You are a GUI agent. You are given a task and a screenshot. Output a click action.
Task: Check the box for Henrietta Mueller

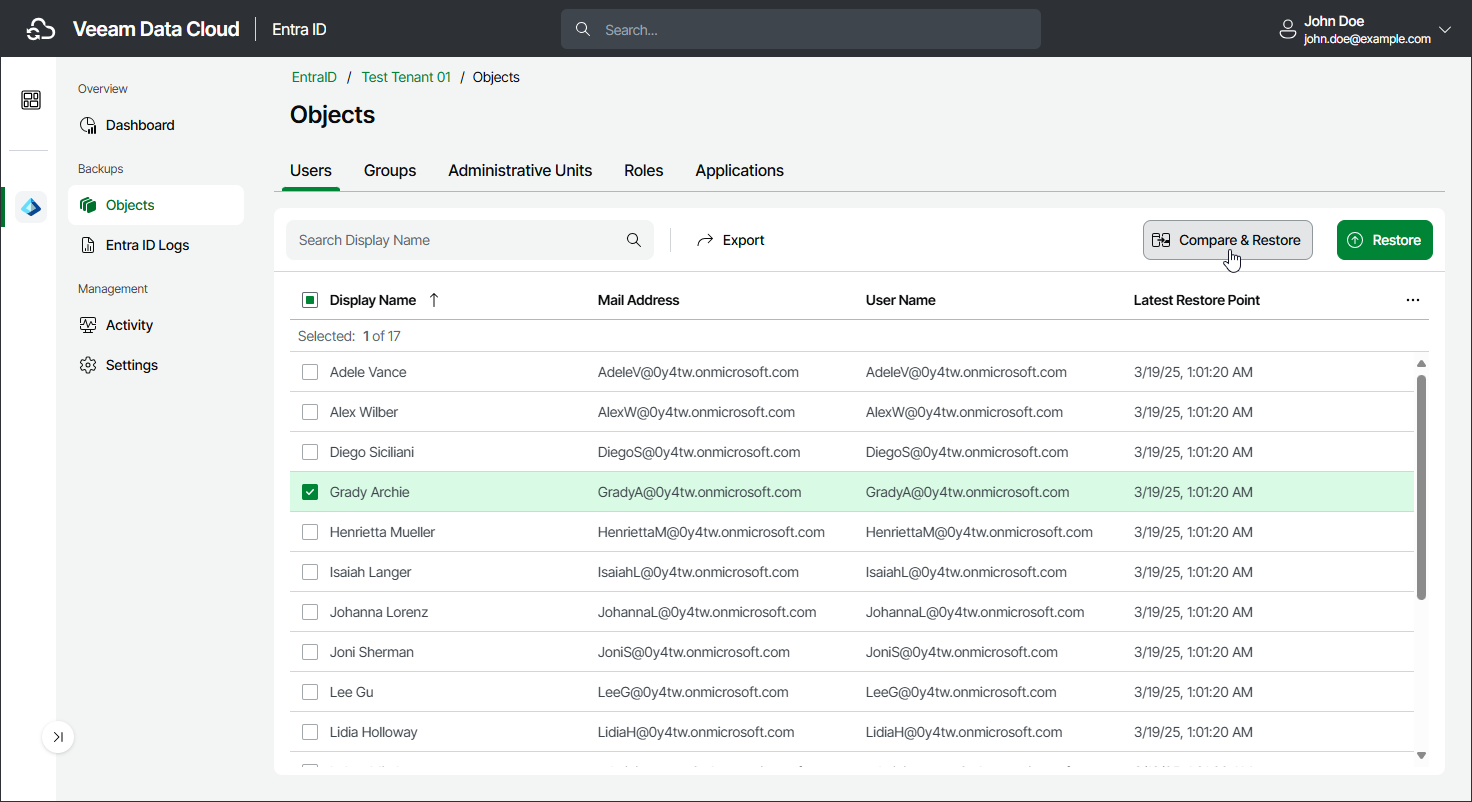pos(310,532)
